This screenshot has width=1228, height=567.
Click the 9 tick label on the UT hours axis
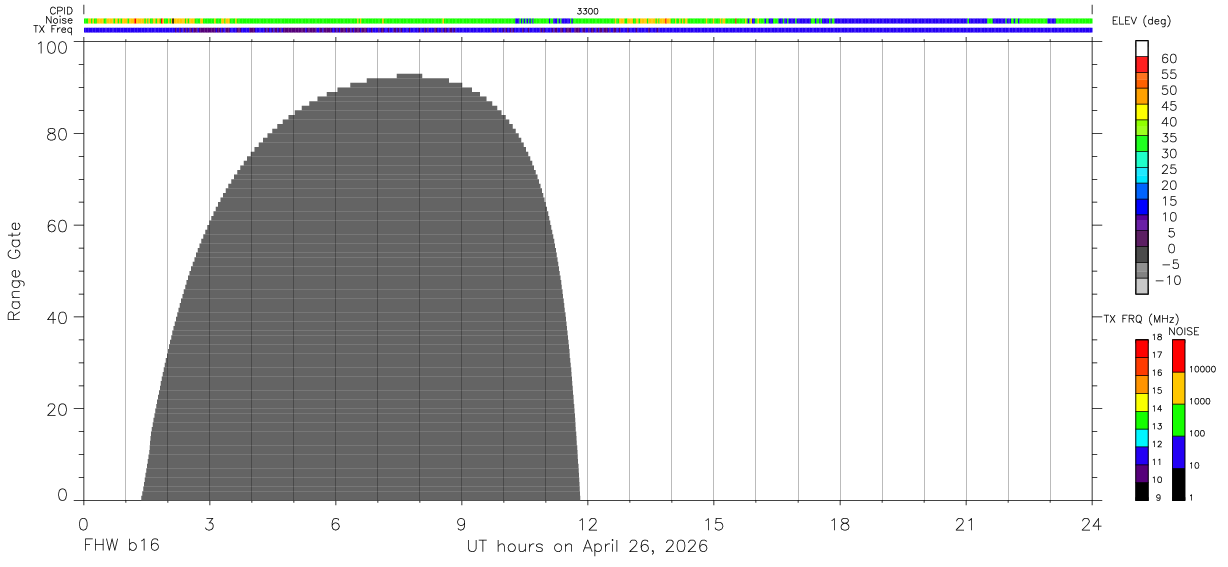461,523
